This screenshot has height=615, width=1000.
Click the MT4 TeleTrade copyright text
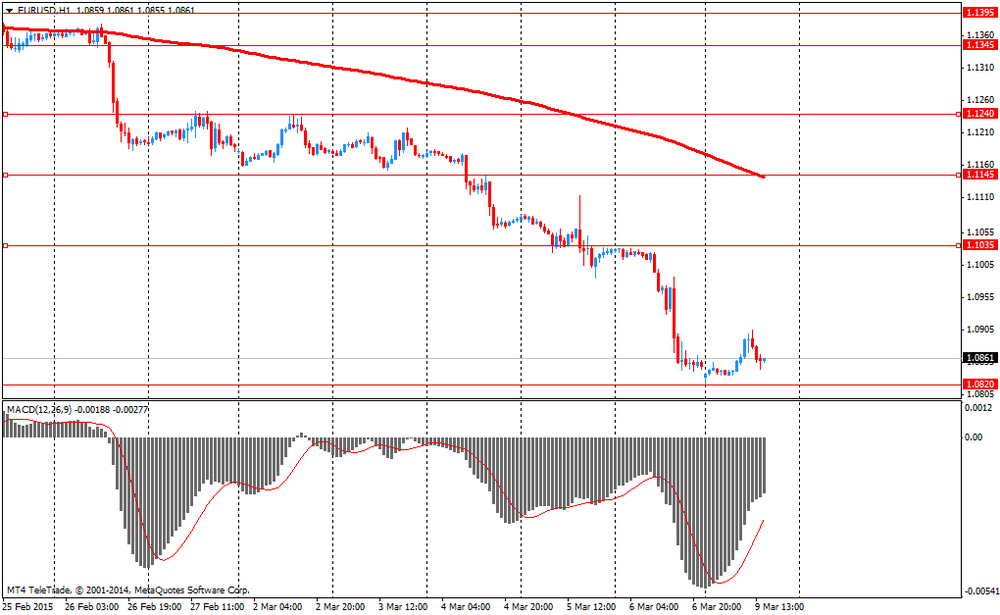[128, 590]
